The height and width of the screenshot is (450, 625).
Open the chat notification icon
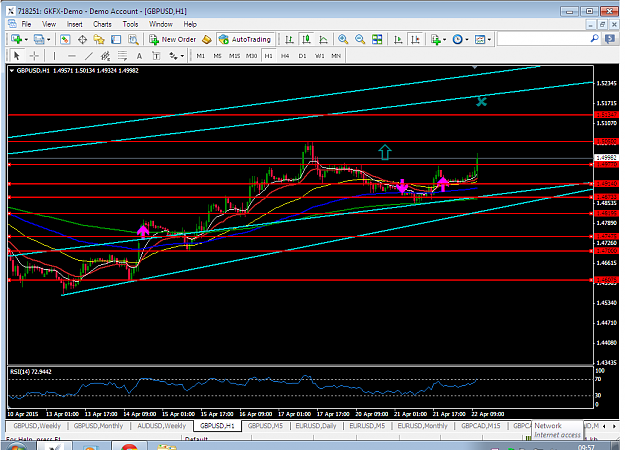610,39
